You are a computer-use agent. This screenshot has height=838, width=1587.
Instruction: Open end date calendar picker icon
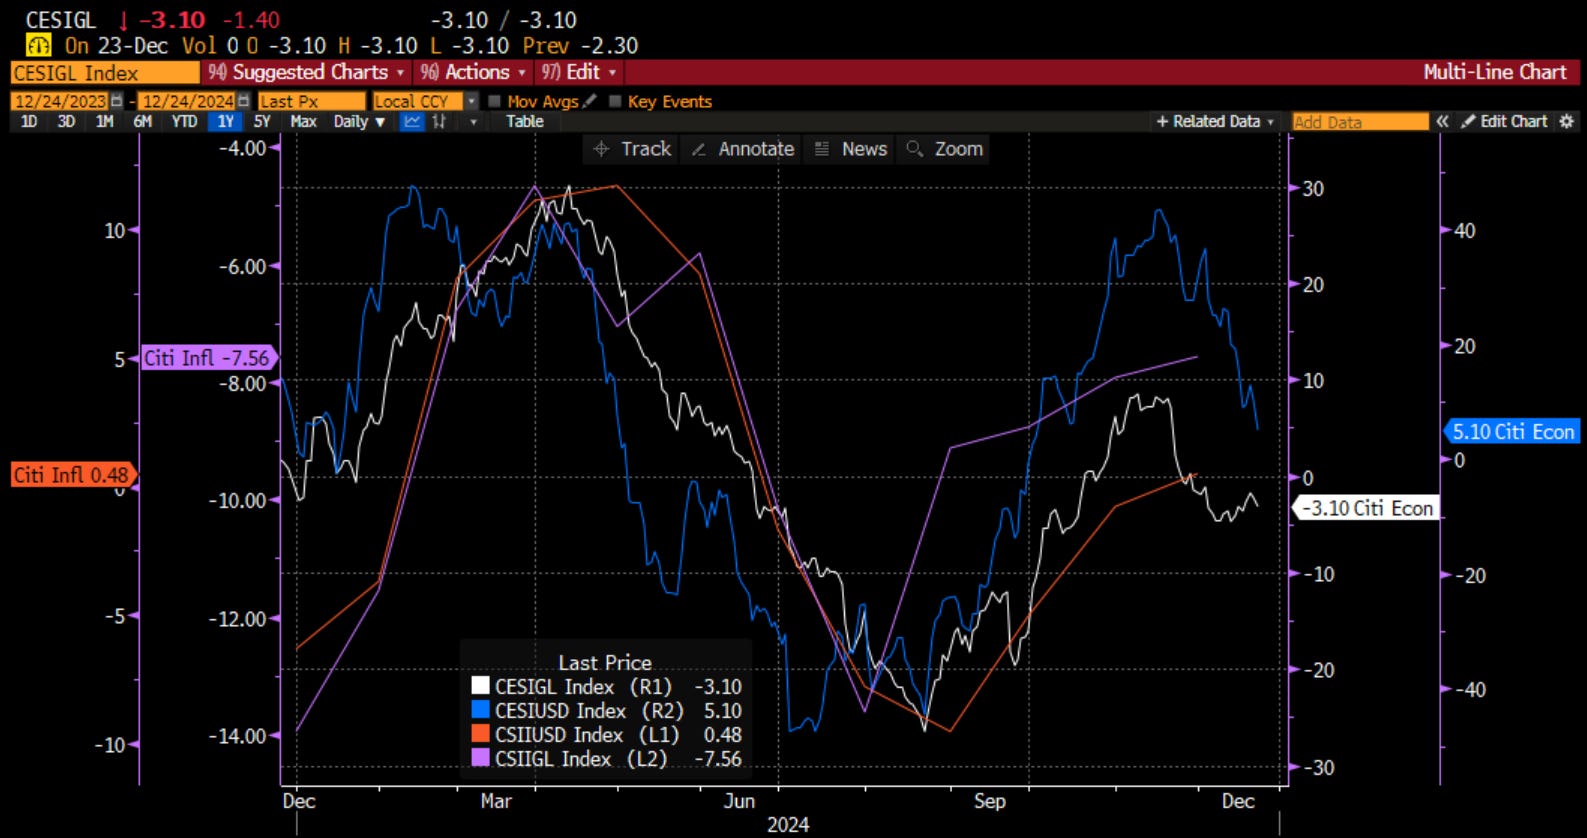[x=244, y=101]
